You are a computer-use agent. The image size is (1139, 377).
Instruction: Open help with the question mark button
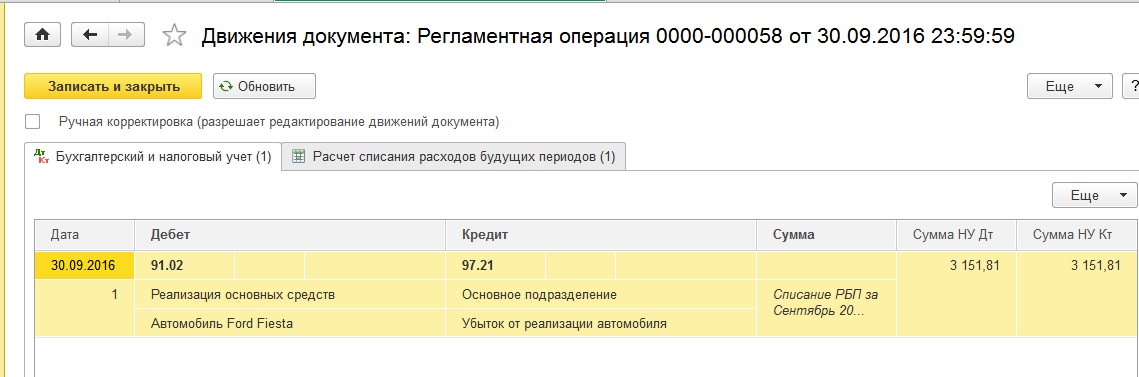coord(1131,86)
